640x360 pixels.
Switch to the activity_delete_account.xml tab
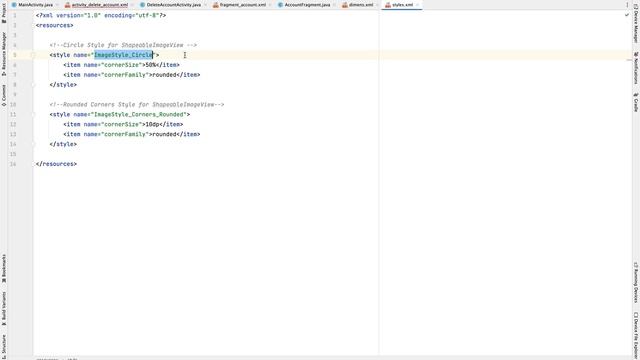point(100,5)
